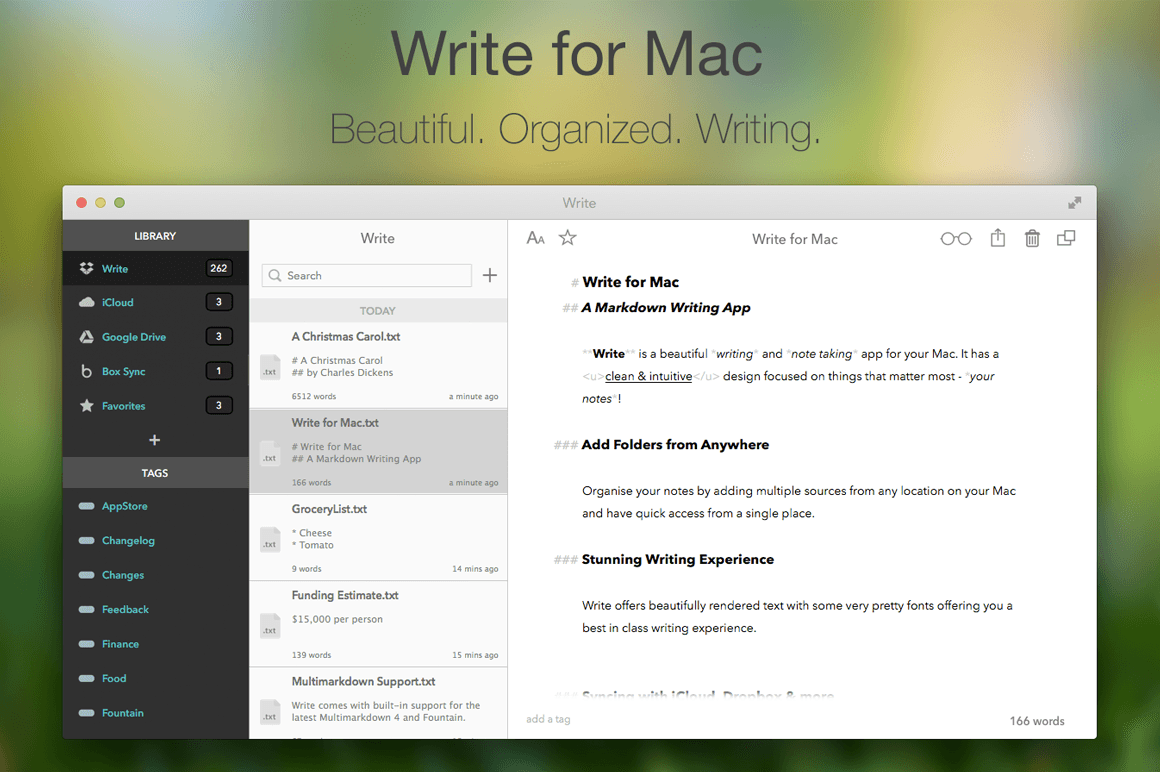Click '$15,000 per person' preview text
Image resolution: width=1160 pixels, height=772 pixels.
(337, 620)
